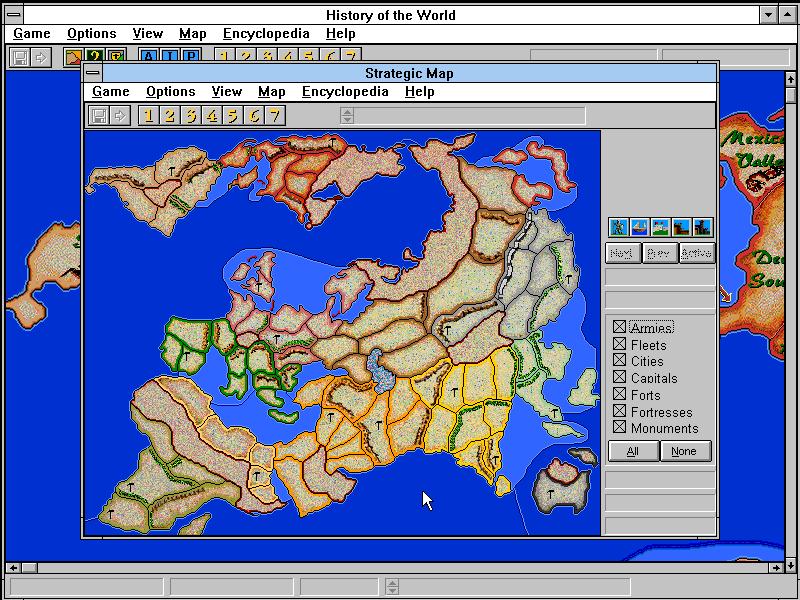Open Options menu in Strategic Map window
The image size is (800, 600).
[170, 92]
